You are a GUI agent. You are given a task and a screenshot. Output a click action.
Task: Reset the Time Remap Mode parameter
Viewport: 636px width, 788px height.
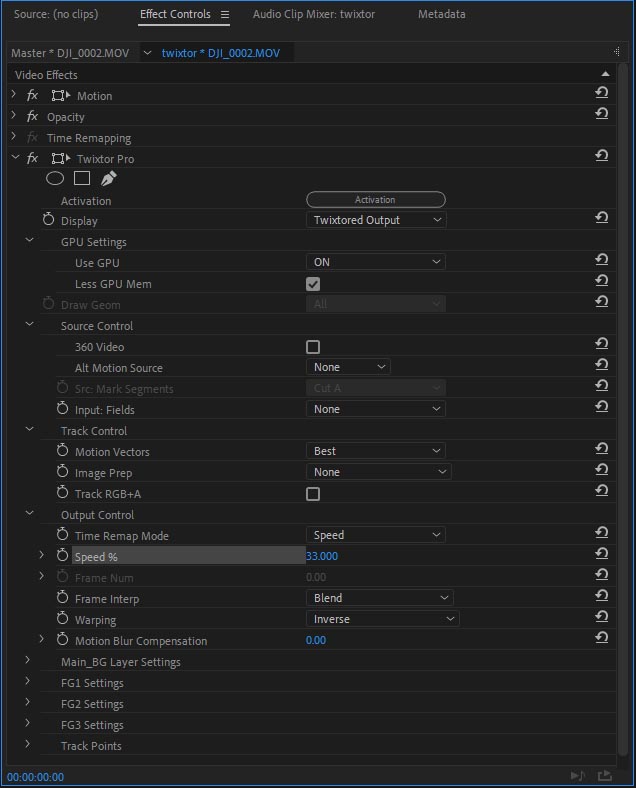click(601, 532)
